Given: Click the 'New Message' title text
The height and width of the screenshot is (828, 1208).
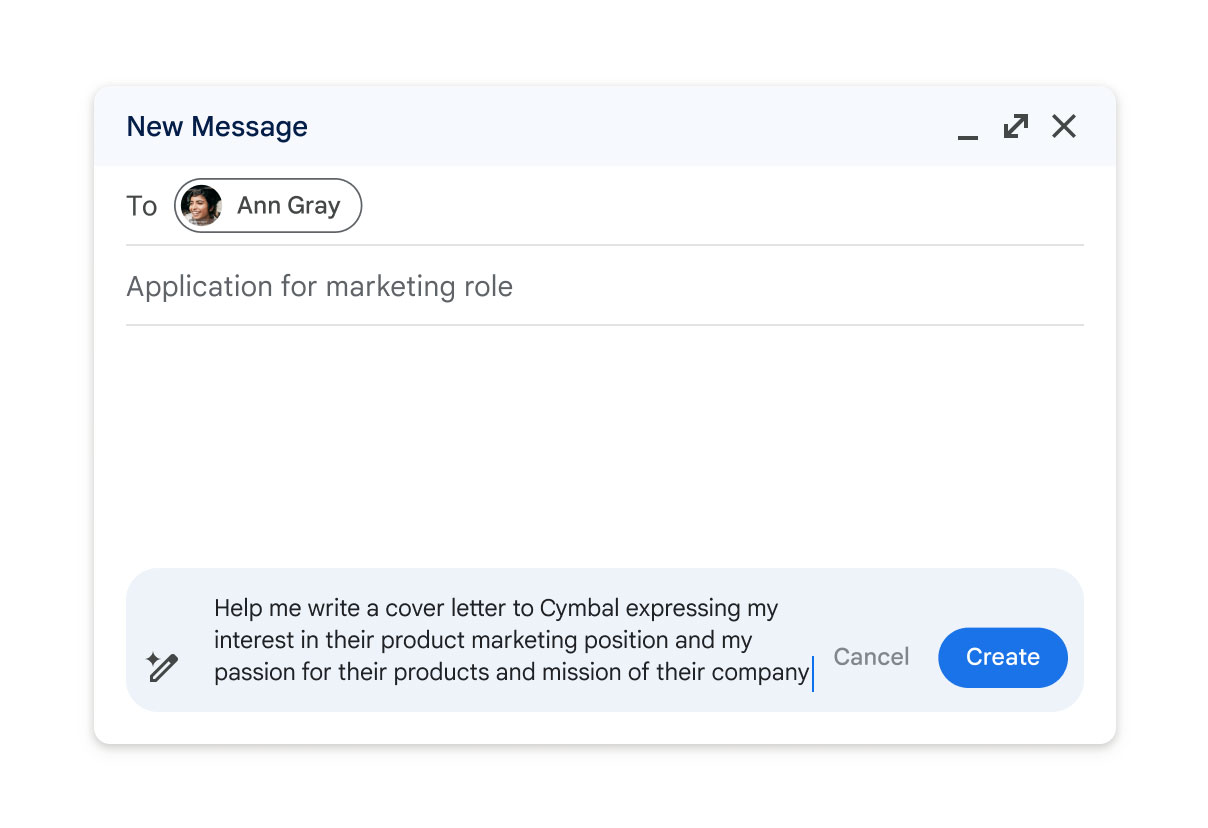Looking at the screenshot, I should pyautogui.click(x=217, y=127).
